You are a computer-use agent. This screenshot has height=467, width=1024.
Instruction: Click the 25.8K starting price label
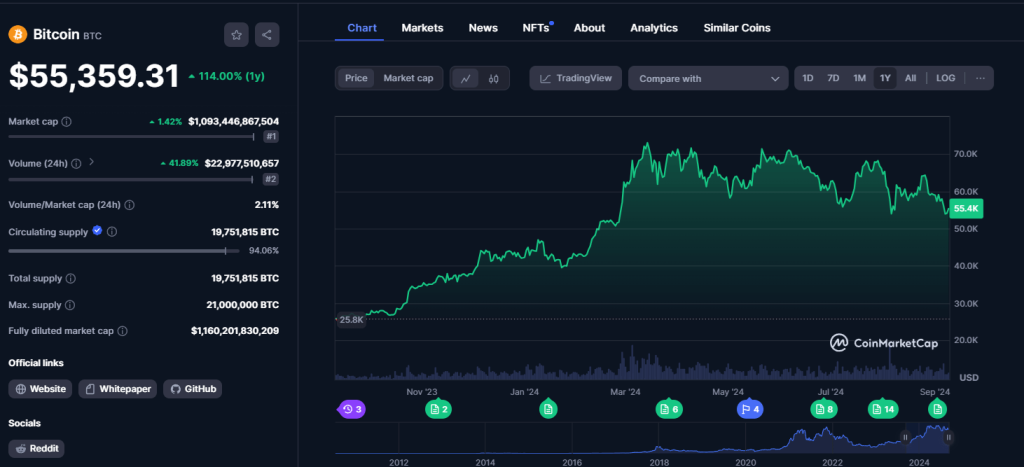point(350,319)
